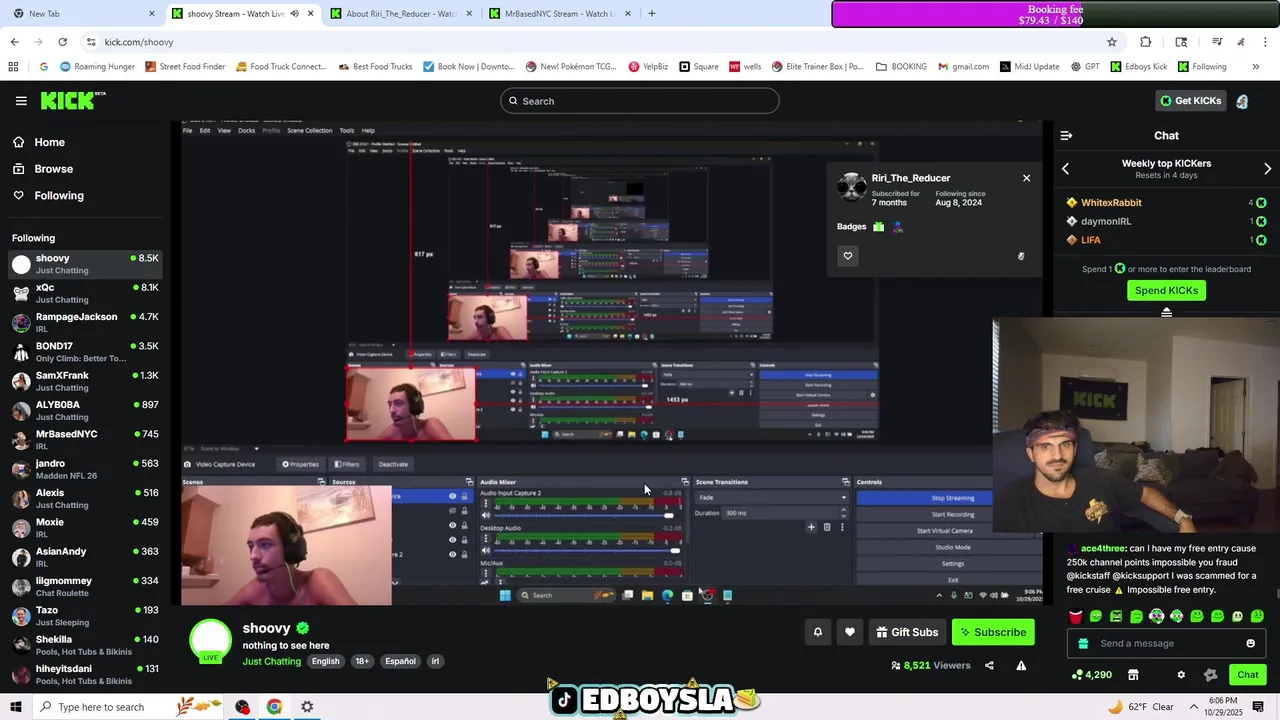1280x720 pixels.
Task: Open Chrome from the Windows taskbar
Action: tap(274, 707)
